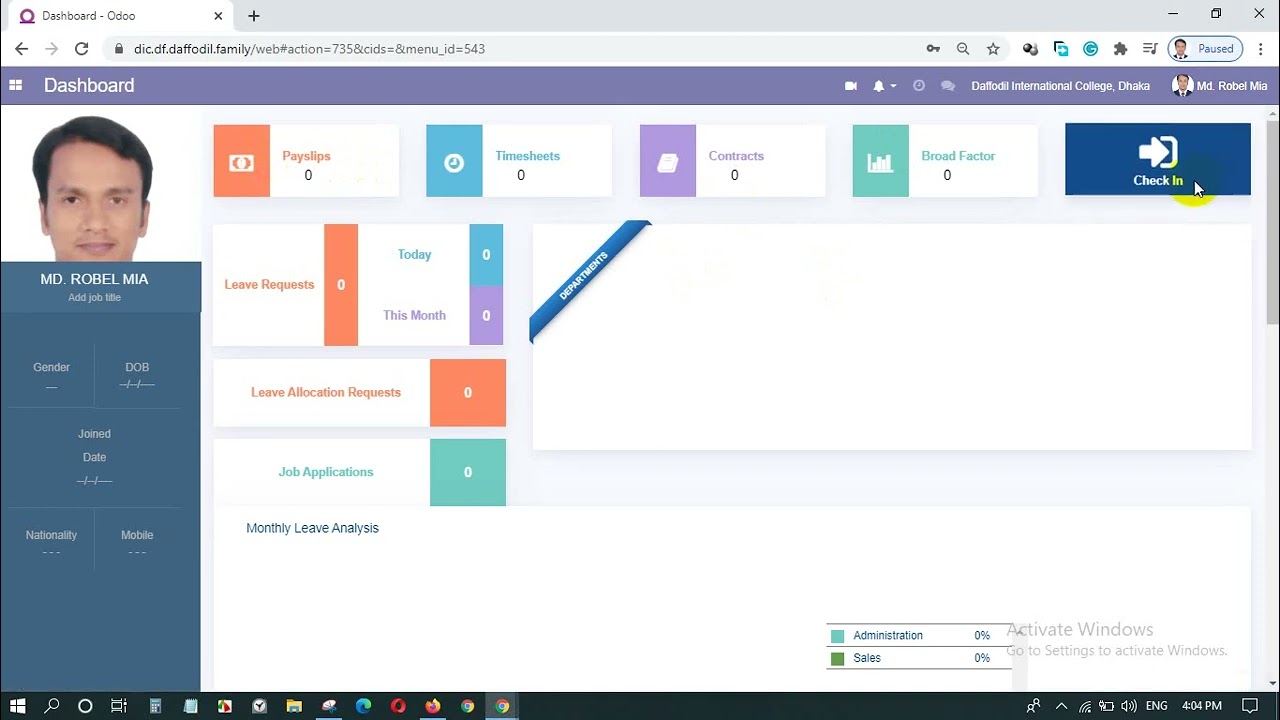Screen dimensions: 1280x720
Task: Click MD. ROBEL MIA name in sidebar
Action: tap(94, 279)
